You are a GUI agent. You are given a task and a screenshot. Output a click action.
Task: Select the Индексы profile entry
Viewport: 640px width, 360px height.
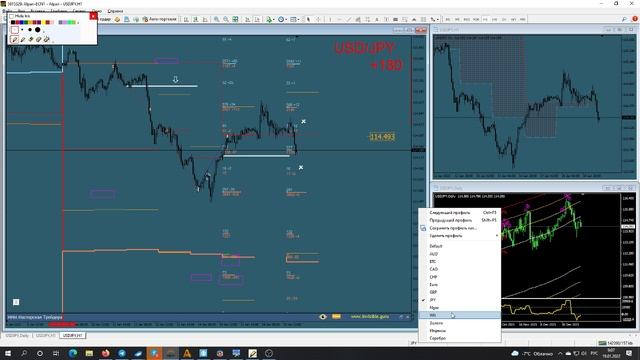(x=459, y=331)
